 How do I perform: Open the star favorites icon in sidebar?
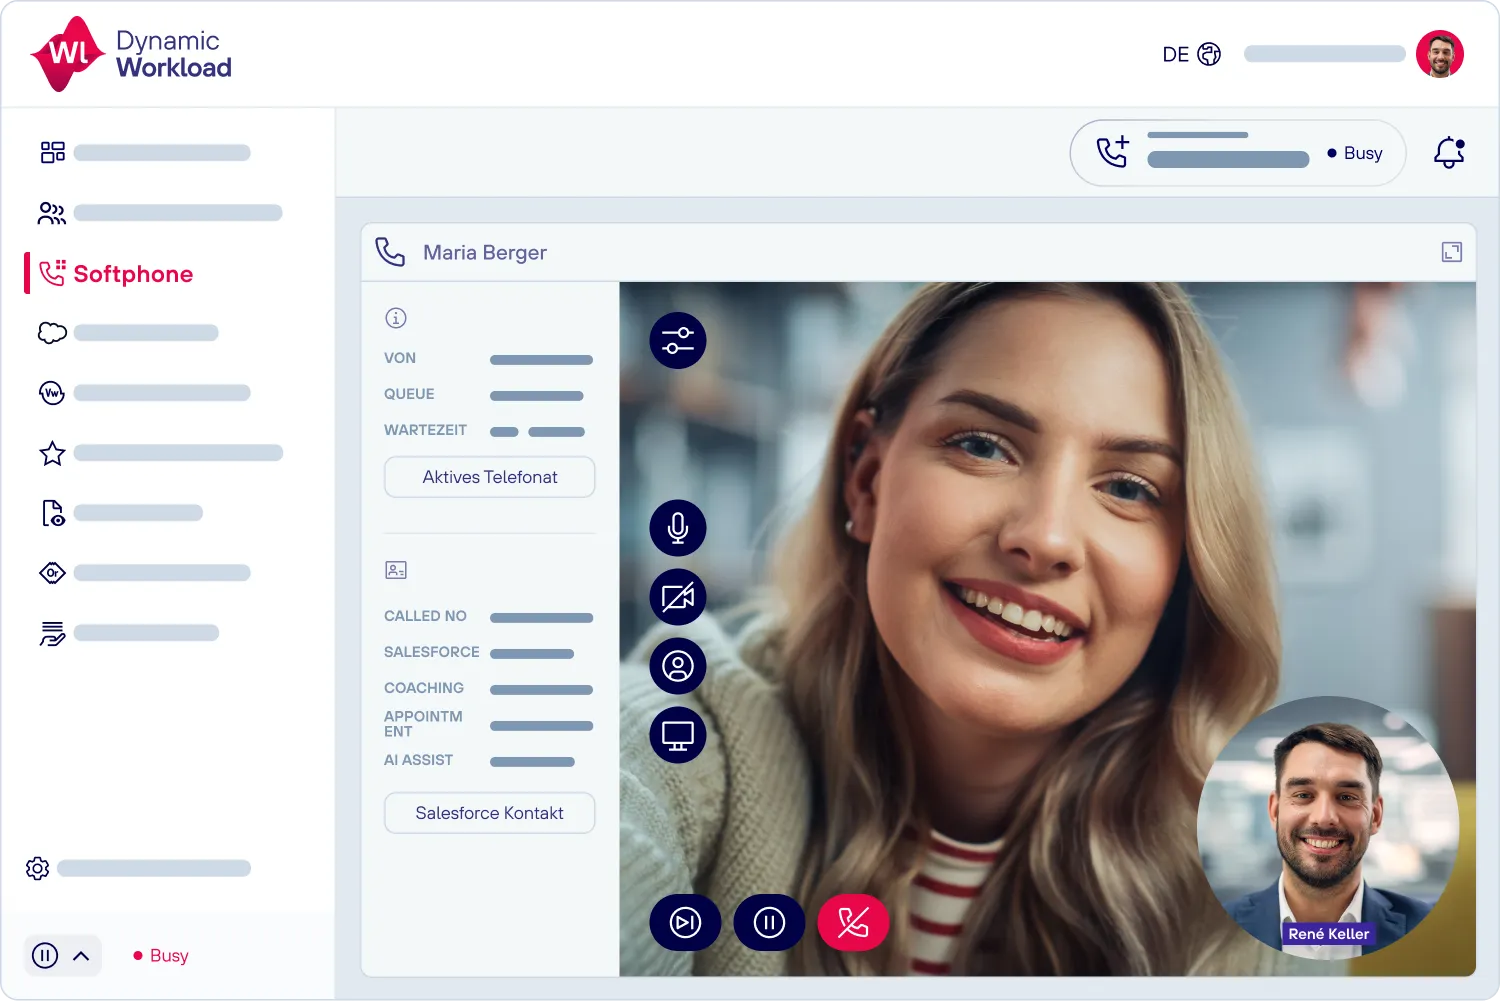point(52,453)
